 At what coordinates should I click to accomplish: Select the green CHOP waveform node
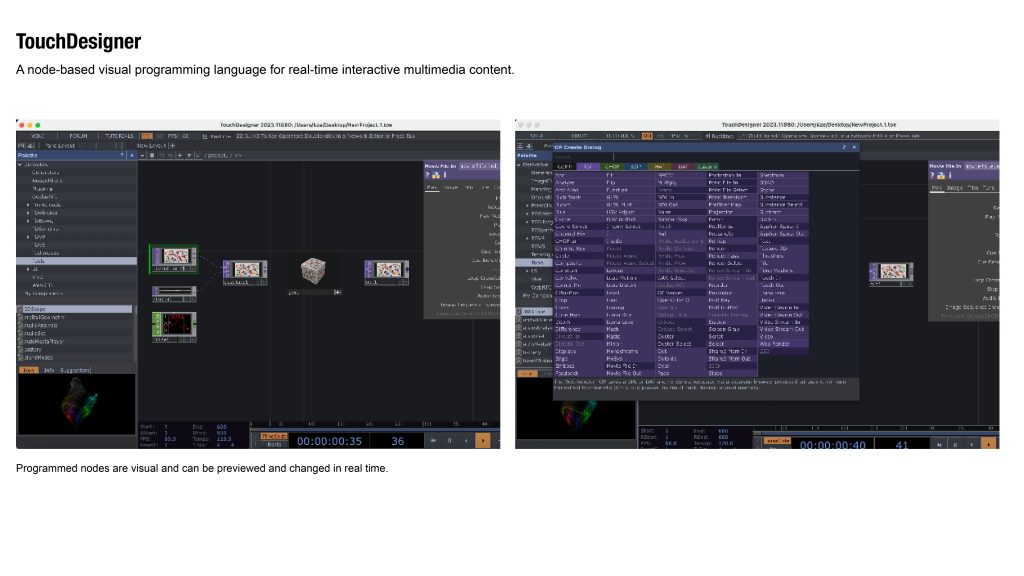174,327
